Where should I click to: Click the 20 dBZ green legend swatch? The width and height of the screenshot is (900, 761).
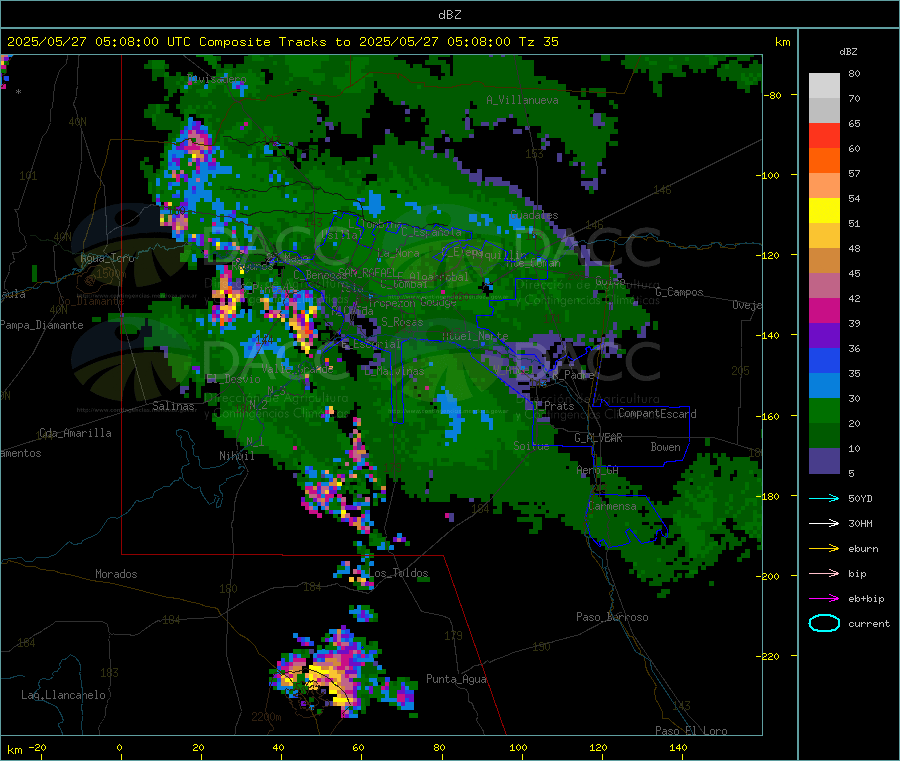coord(824,436)
